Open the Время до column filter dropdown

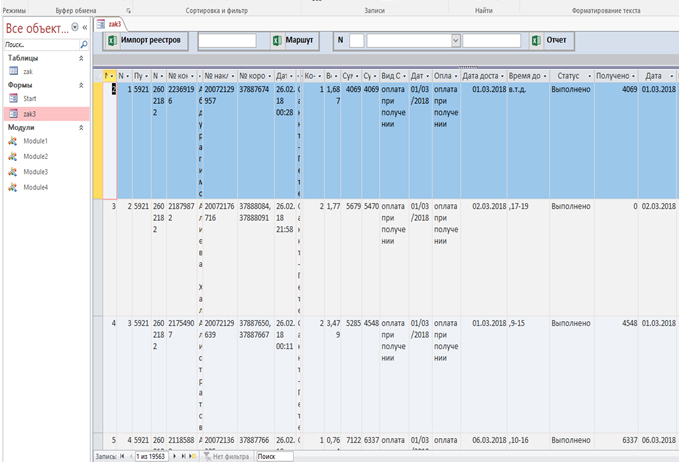[545, 76]
